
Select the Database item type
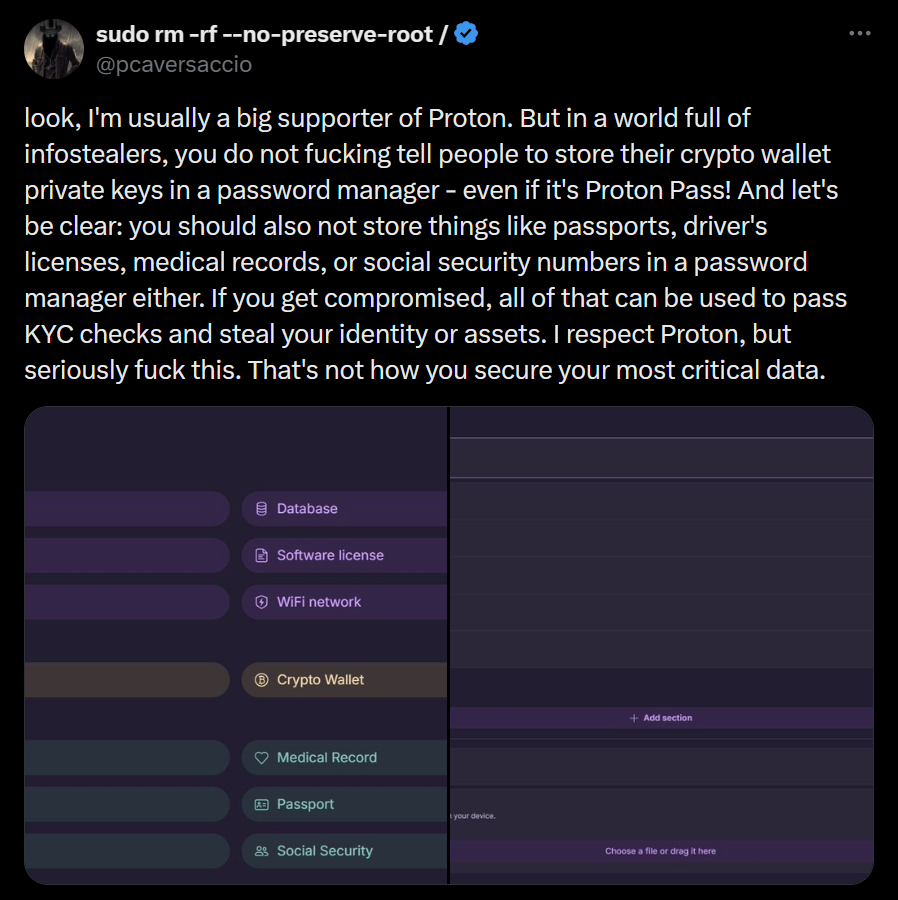coord(344,509)
